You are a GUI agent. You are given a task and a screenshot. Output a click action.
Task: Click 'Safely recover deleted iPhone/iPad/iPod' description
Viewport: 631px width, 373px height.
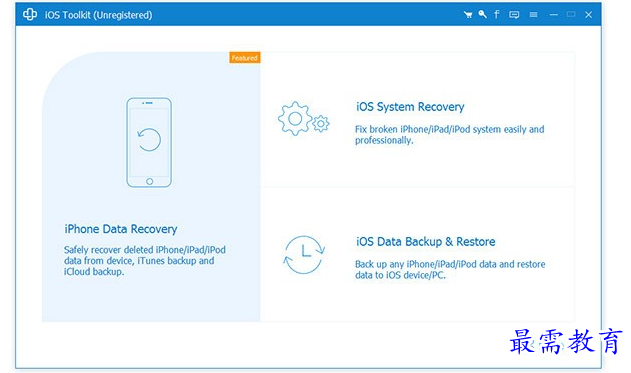pyautogui.click(x=145, y=261)
